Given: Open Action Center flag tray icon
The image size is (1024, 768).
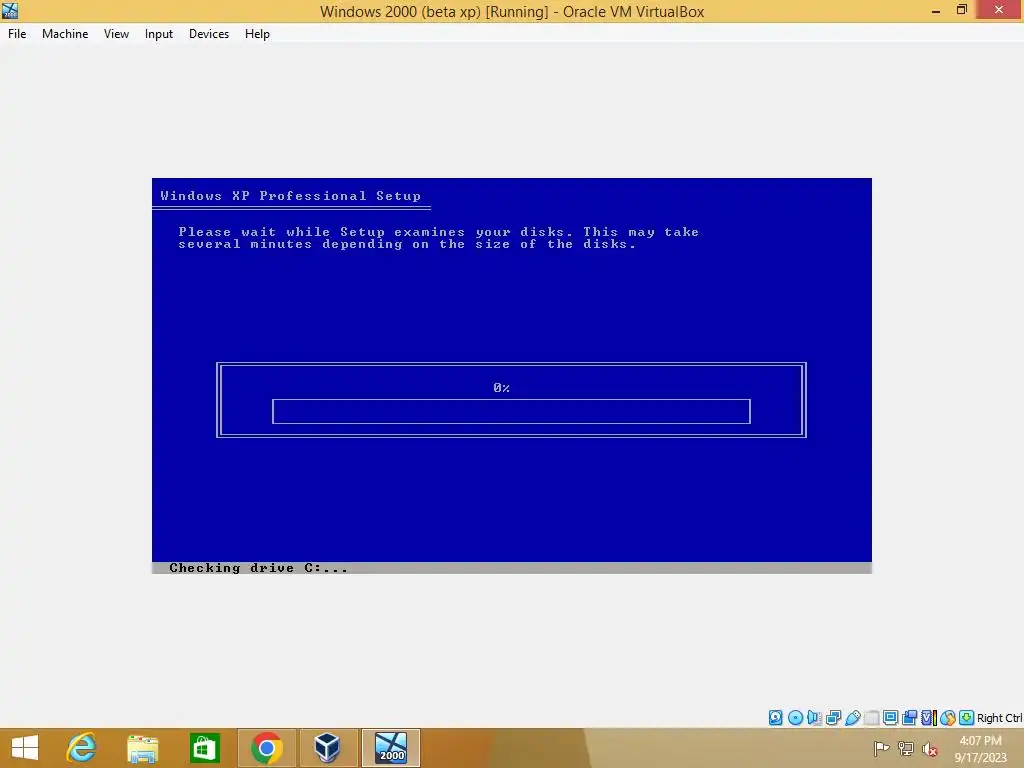Looking at the screenshot, I should click(x=882, y=749).
